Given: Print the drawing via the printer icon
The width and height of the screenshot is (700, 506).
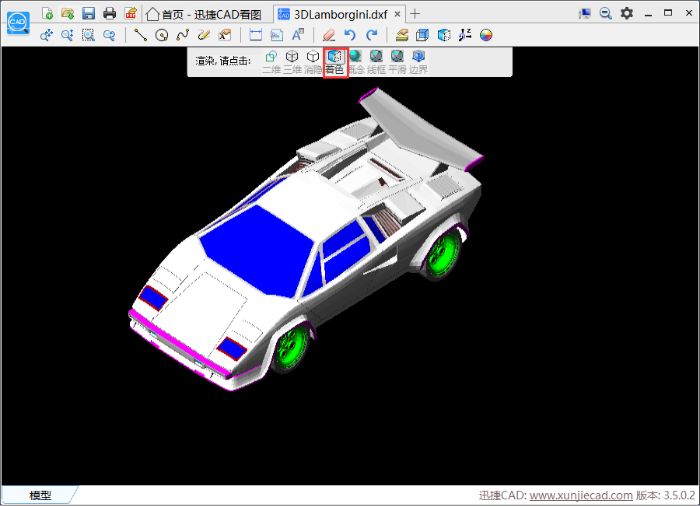Looking at the screenshot, I should 109,13.
